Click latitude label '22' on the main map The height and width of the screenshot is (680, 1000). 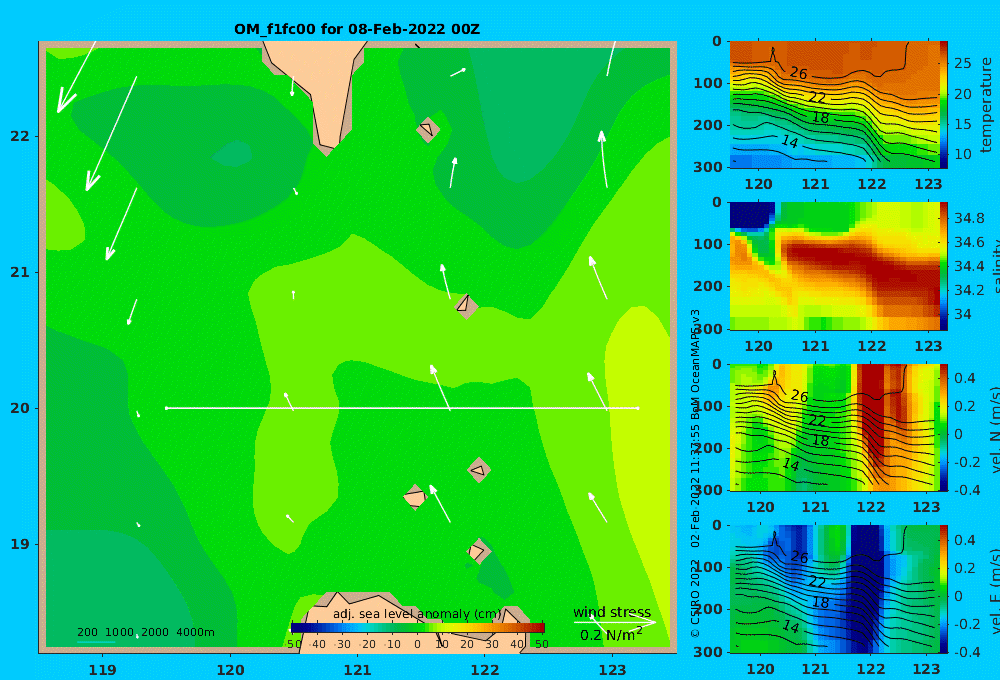20,136
